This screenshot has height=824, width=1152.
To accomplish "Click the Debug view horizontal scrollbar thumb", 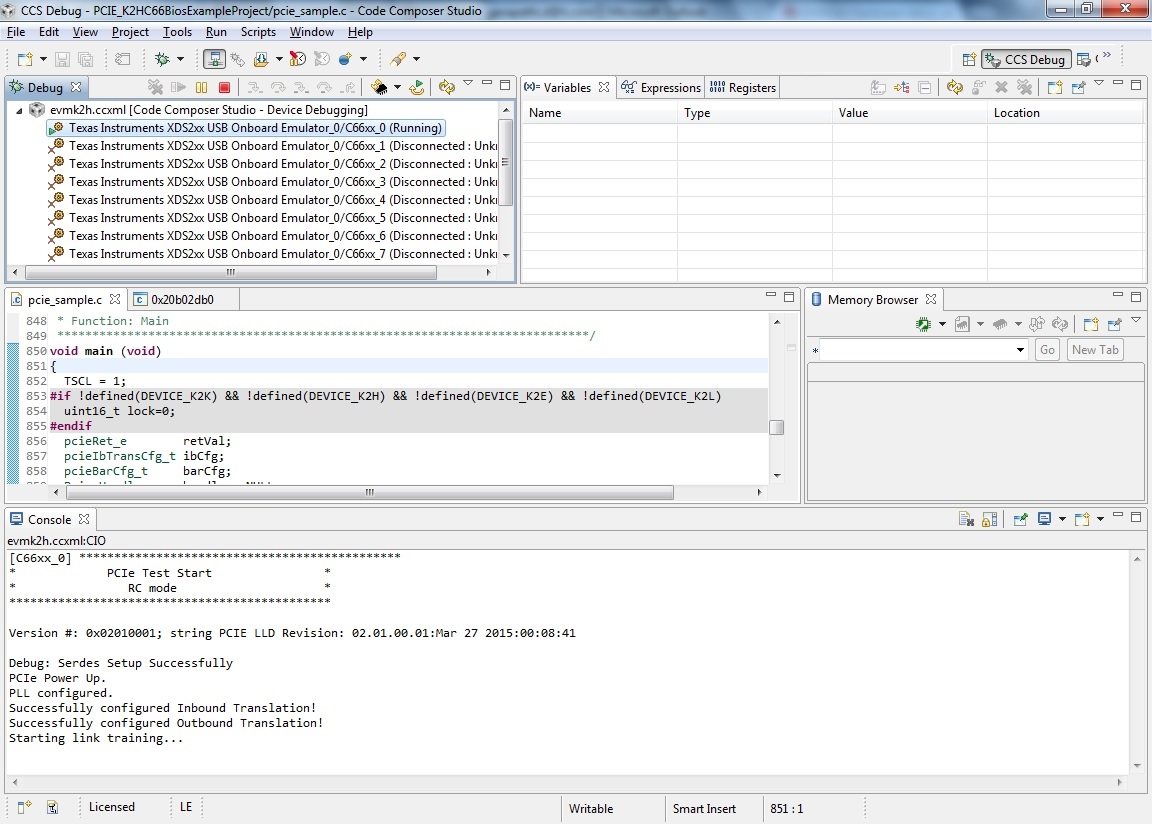I will click(231, 272).
